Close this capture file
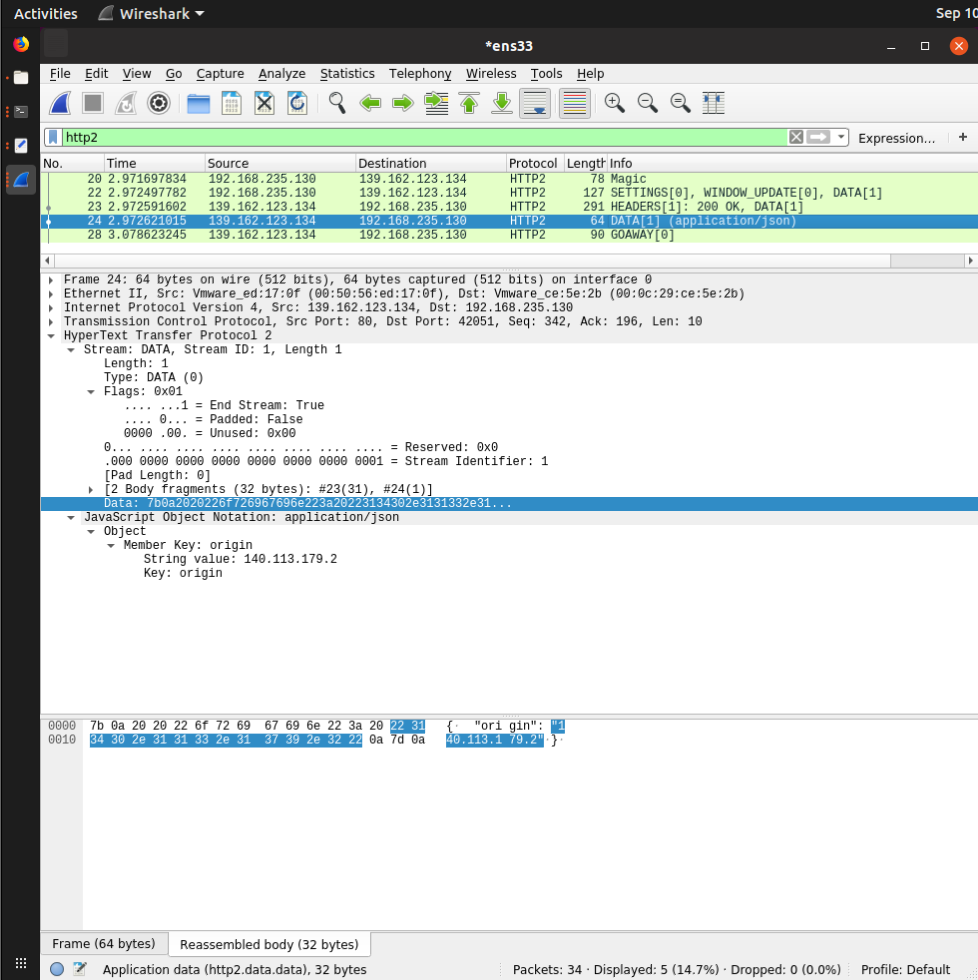Viewport: 978px width, 980px height. (x=264, y=103)
